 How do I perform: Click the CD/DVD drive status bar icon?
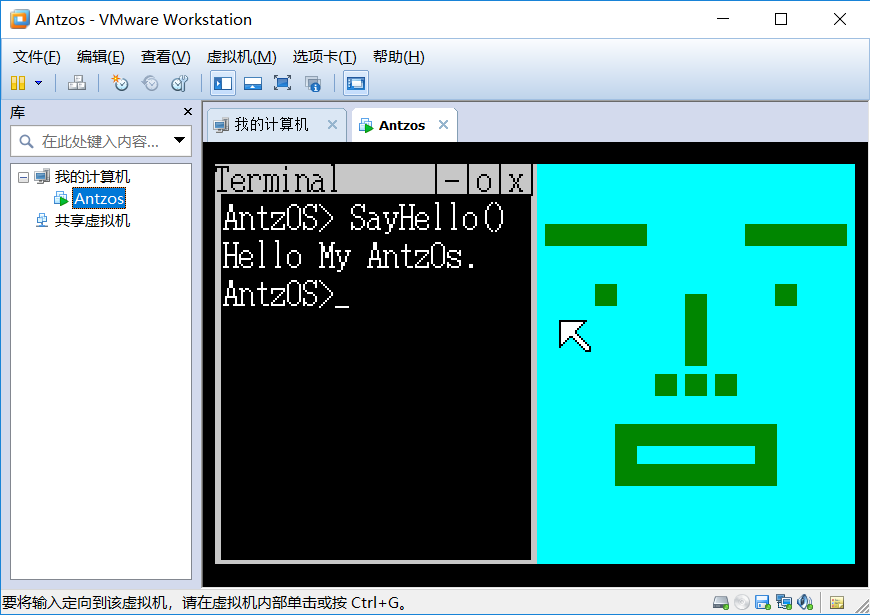pyautogui.click(x=742, y=602)
